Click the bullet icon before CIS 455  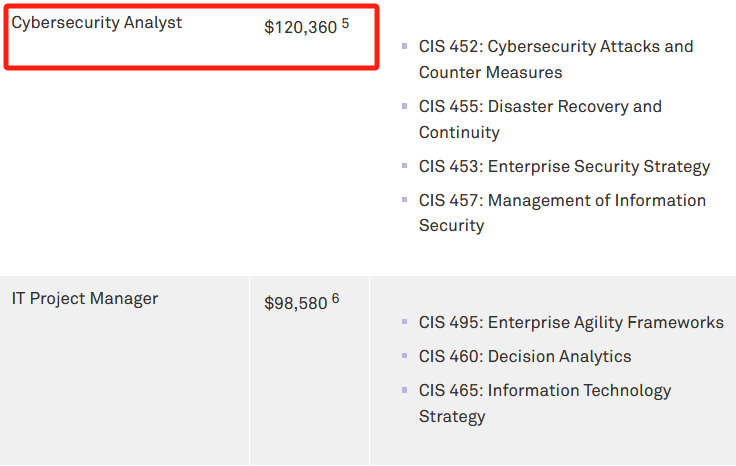click(405, 106)
